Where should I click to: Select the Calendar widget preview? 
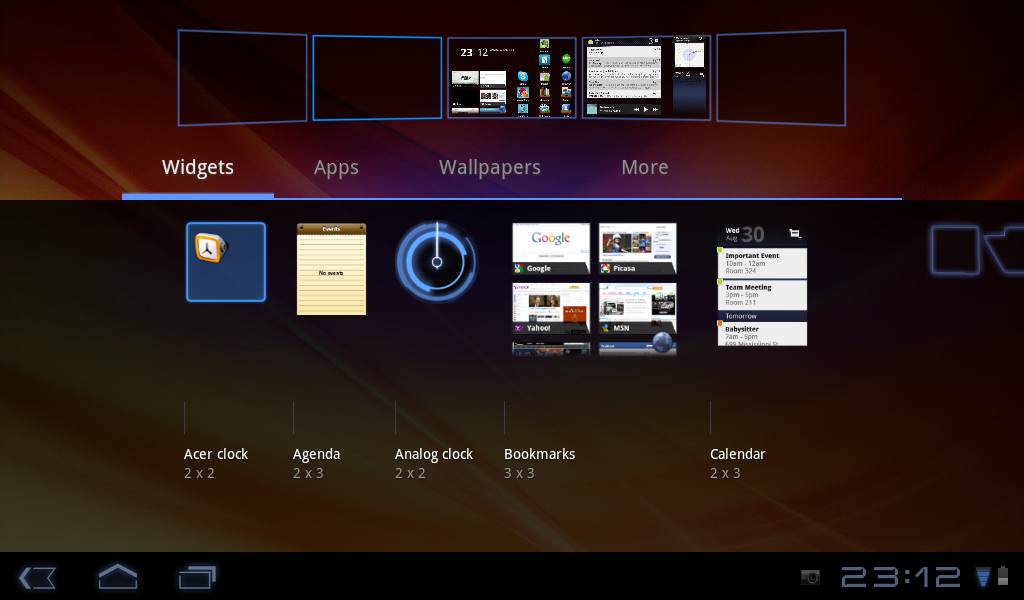click(762, 285)
